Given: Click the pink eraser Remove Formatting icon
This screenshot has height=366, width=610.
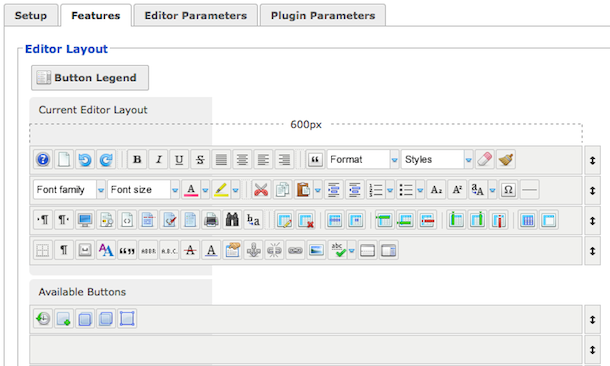Looking at the screenshot, I should 485,159.
